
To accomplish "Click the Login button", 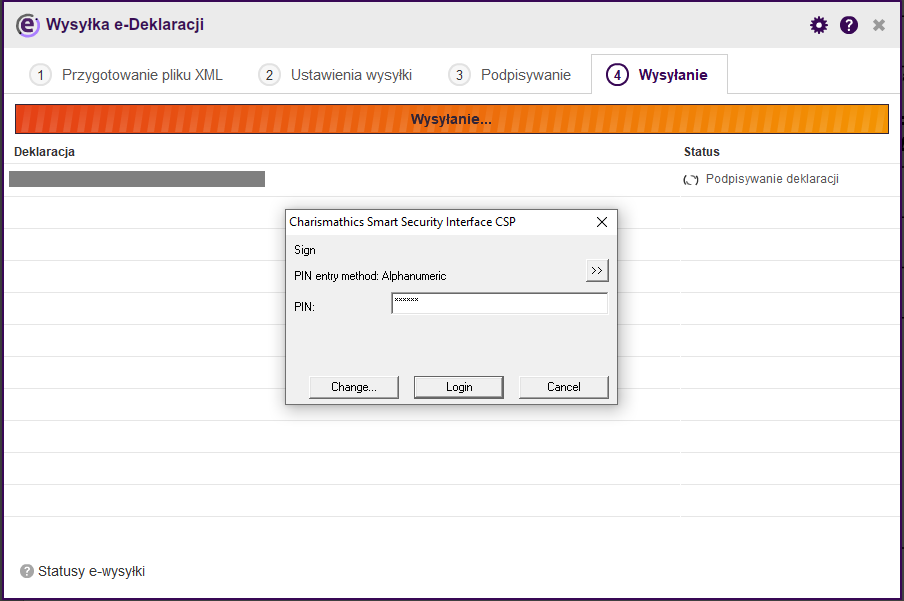I will [x=459, y=387].
